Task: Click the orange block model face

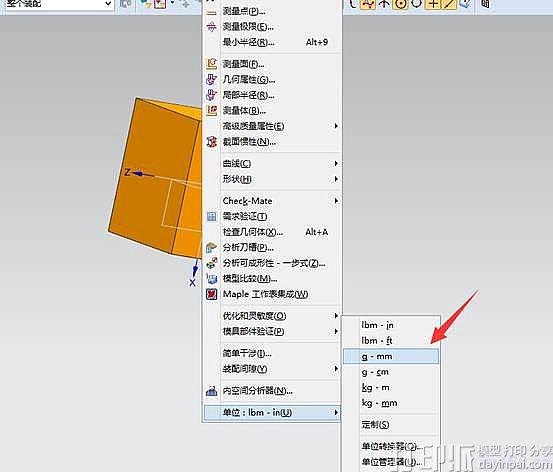Action: tap(152, 176)
